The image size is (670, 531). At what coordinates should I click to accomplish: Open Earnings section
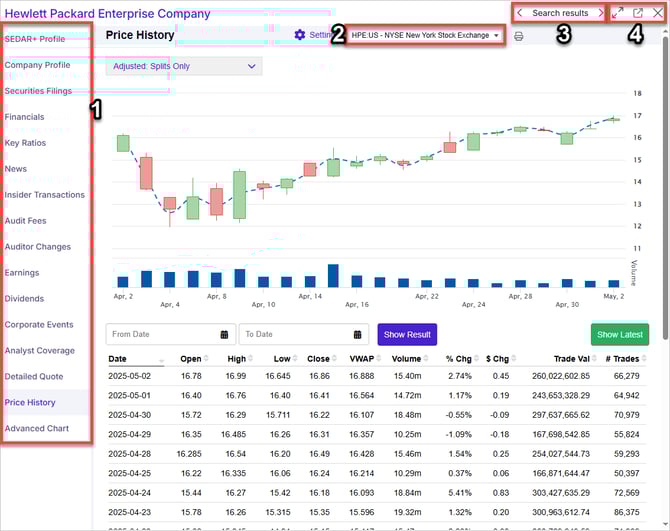click(22, 273)
